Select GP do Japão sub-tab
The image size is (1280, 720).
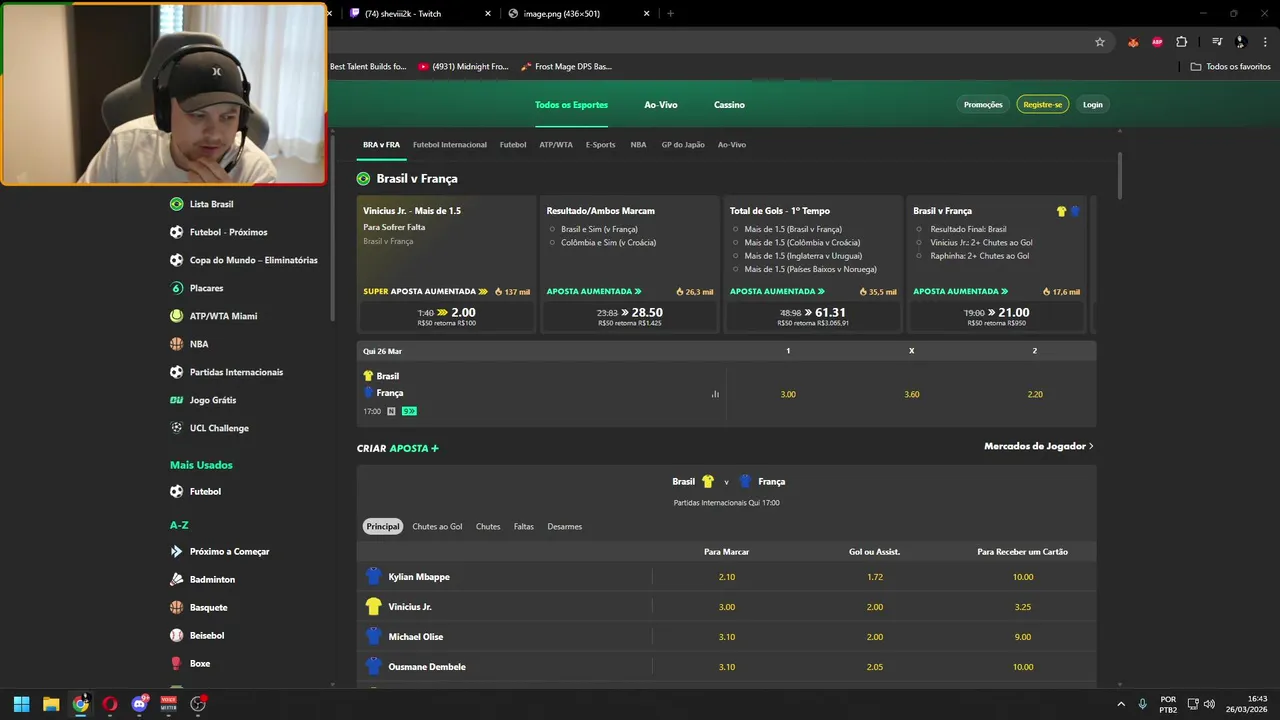click(683, 145)
